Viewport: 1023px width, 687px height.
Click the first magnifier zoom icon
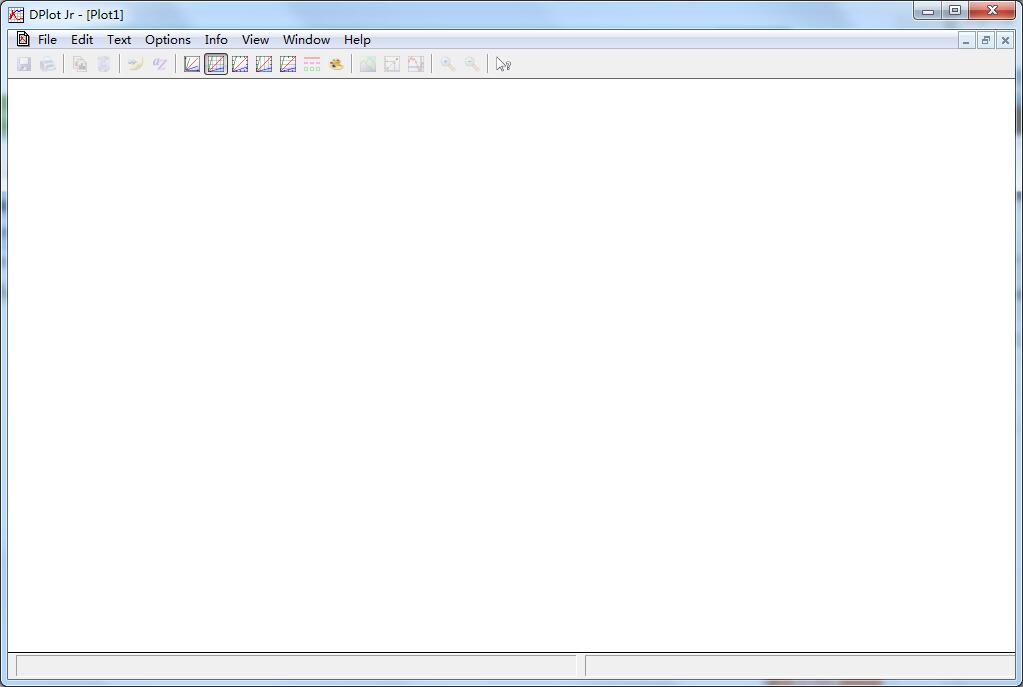click(x=448, y=64)
